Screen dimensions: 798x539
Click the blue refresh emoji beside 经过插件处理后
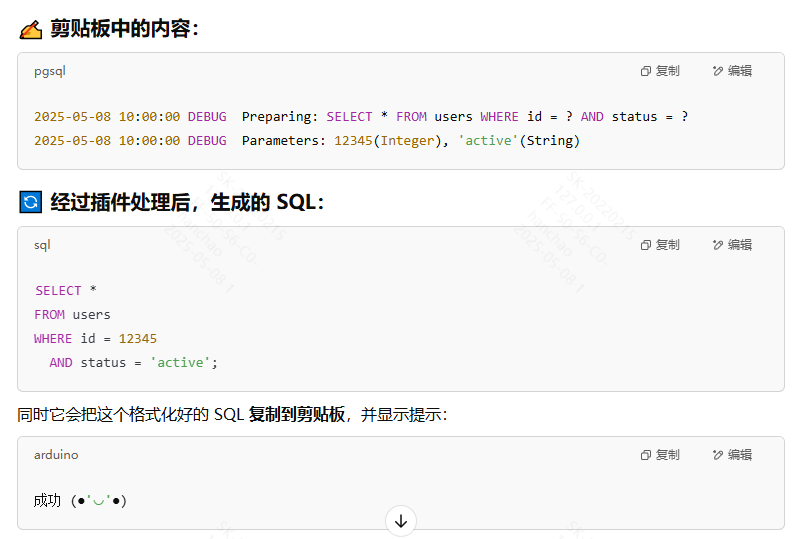(31, 202)
